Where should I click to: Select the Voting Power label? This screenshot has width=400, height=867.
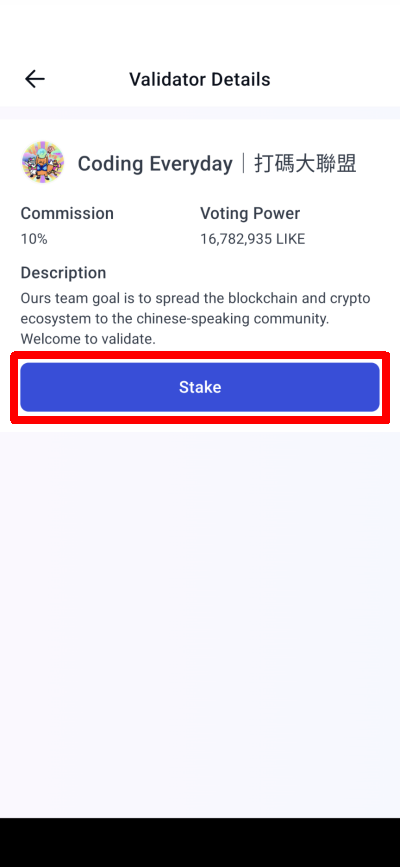(x=250, y=213)
